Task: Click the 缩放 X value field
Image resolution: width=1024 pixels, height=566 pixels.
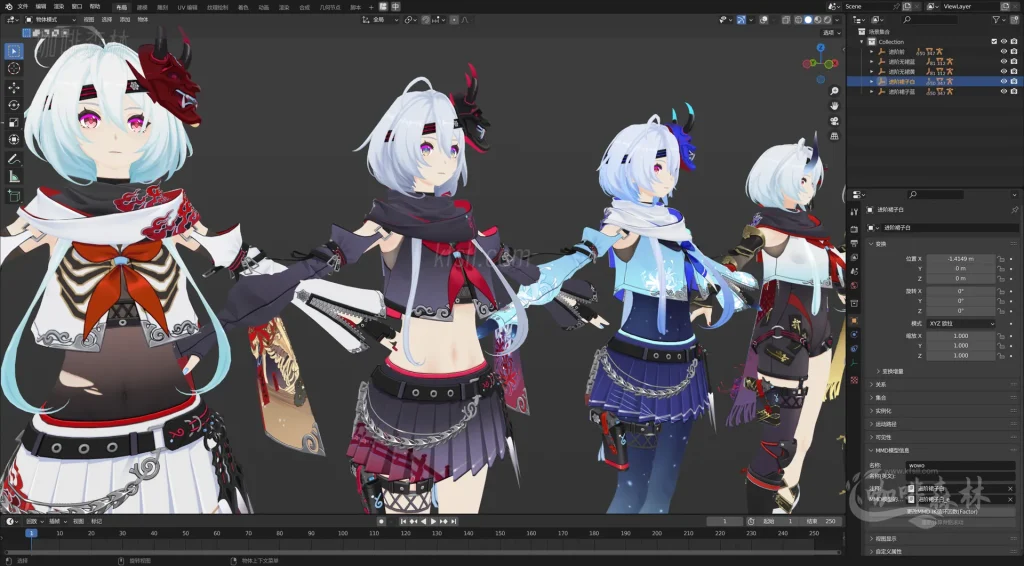Action: [x=961, y=336]
